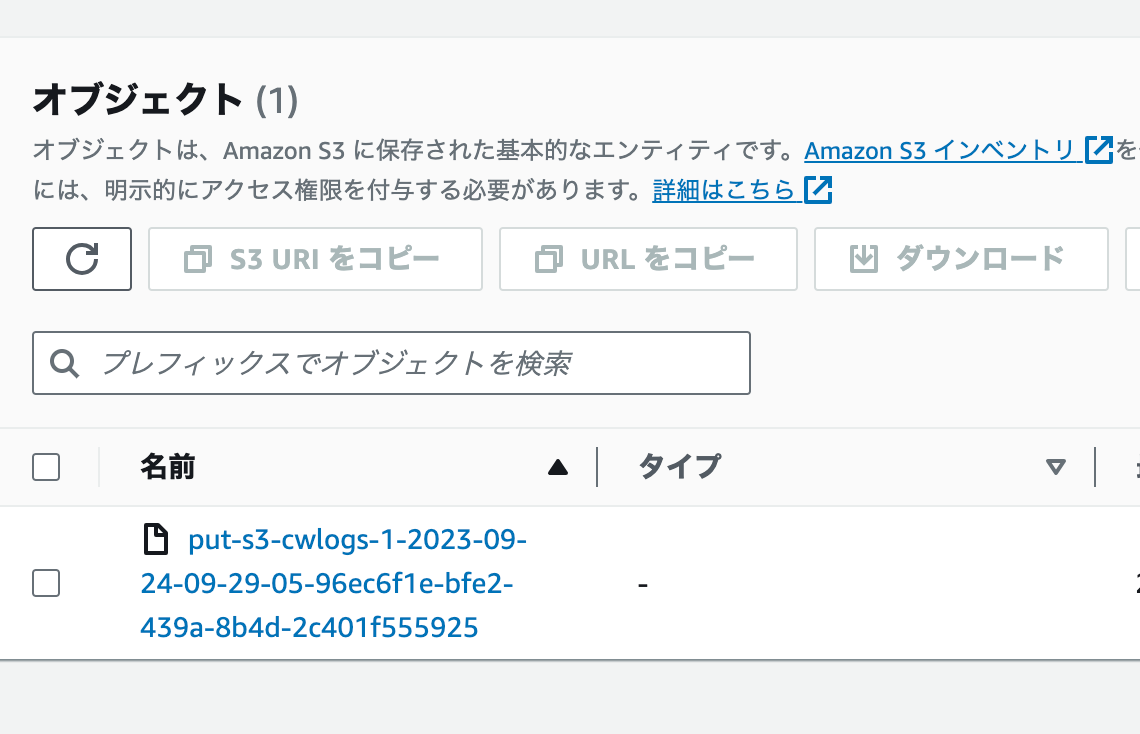Toggle descending sort triangle on タイプ column
The height and width of the screenshot is (734, 1140).
click(x=1056, y=466)
